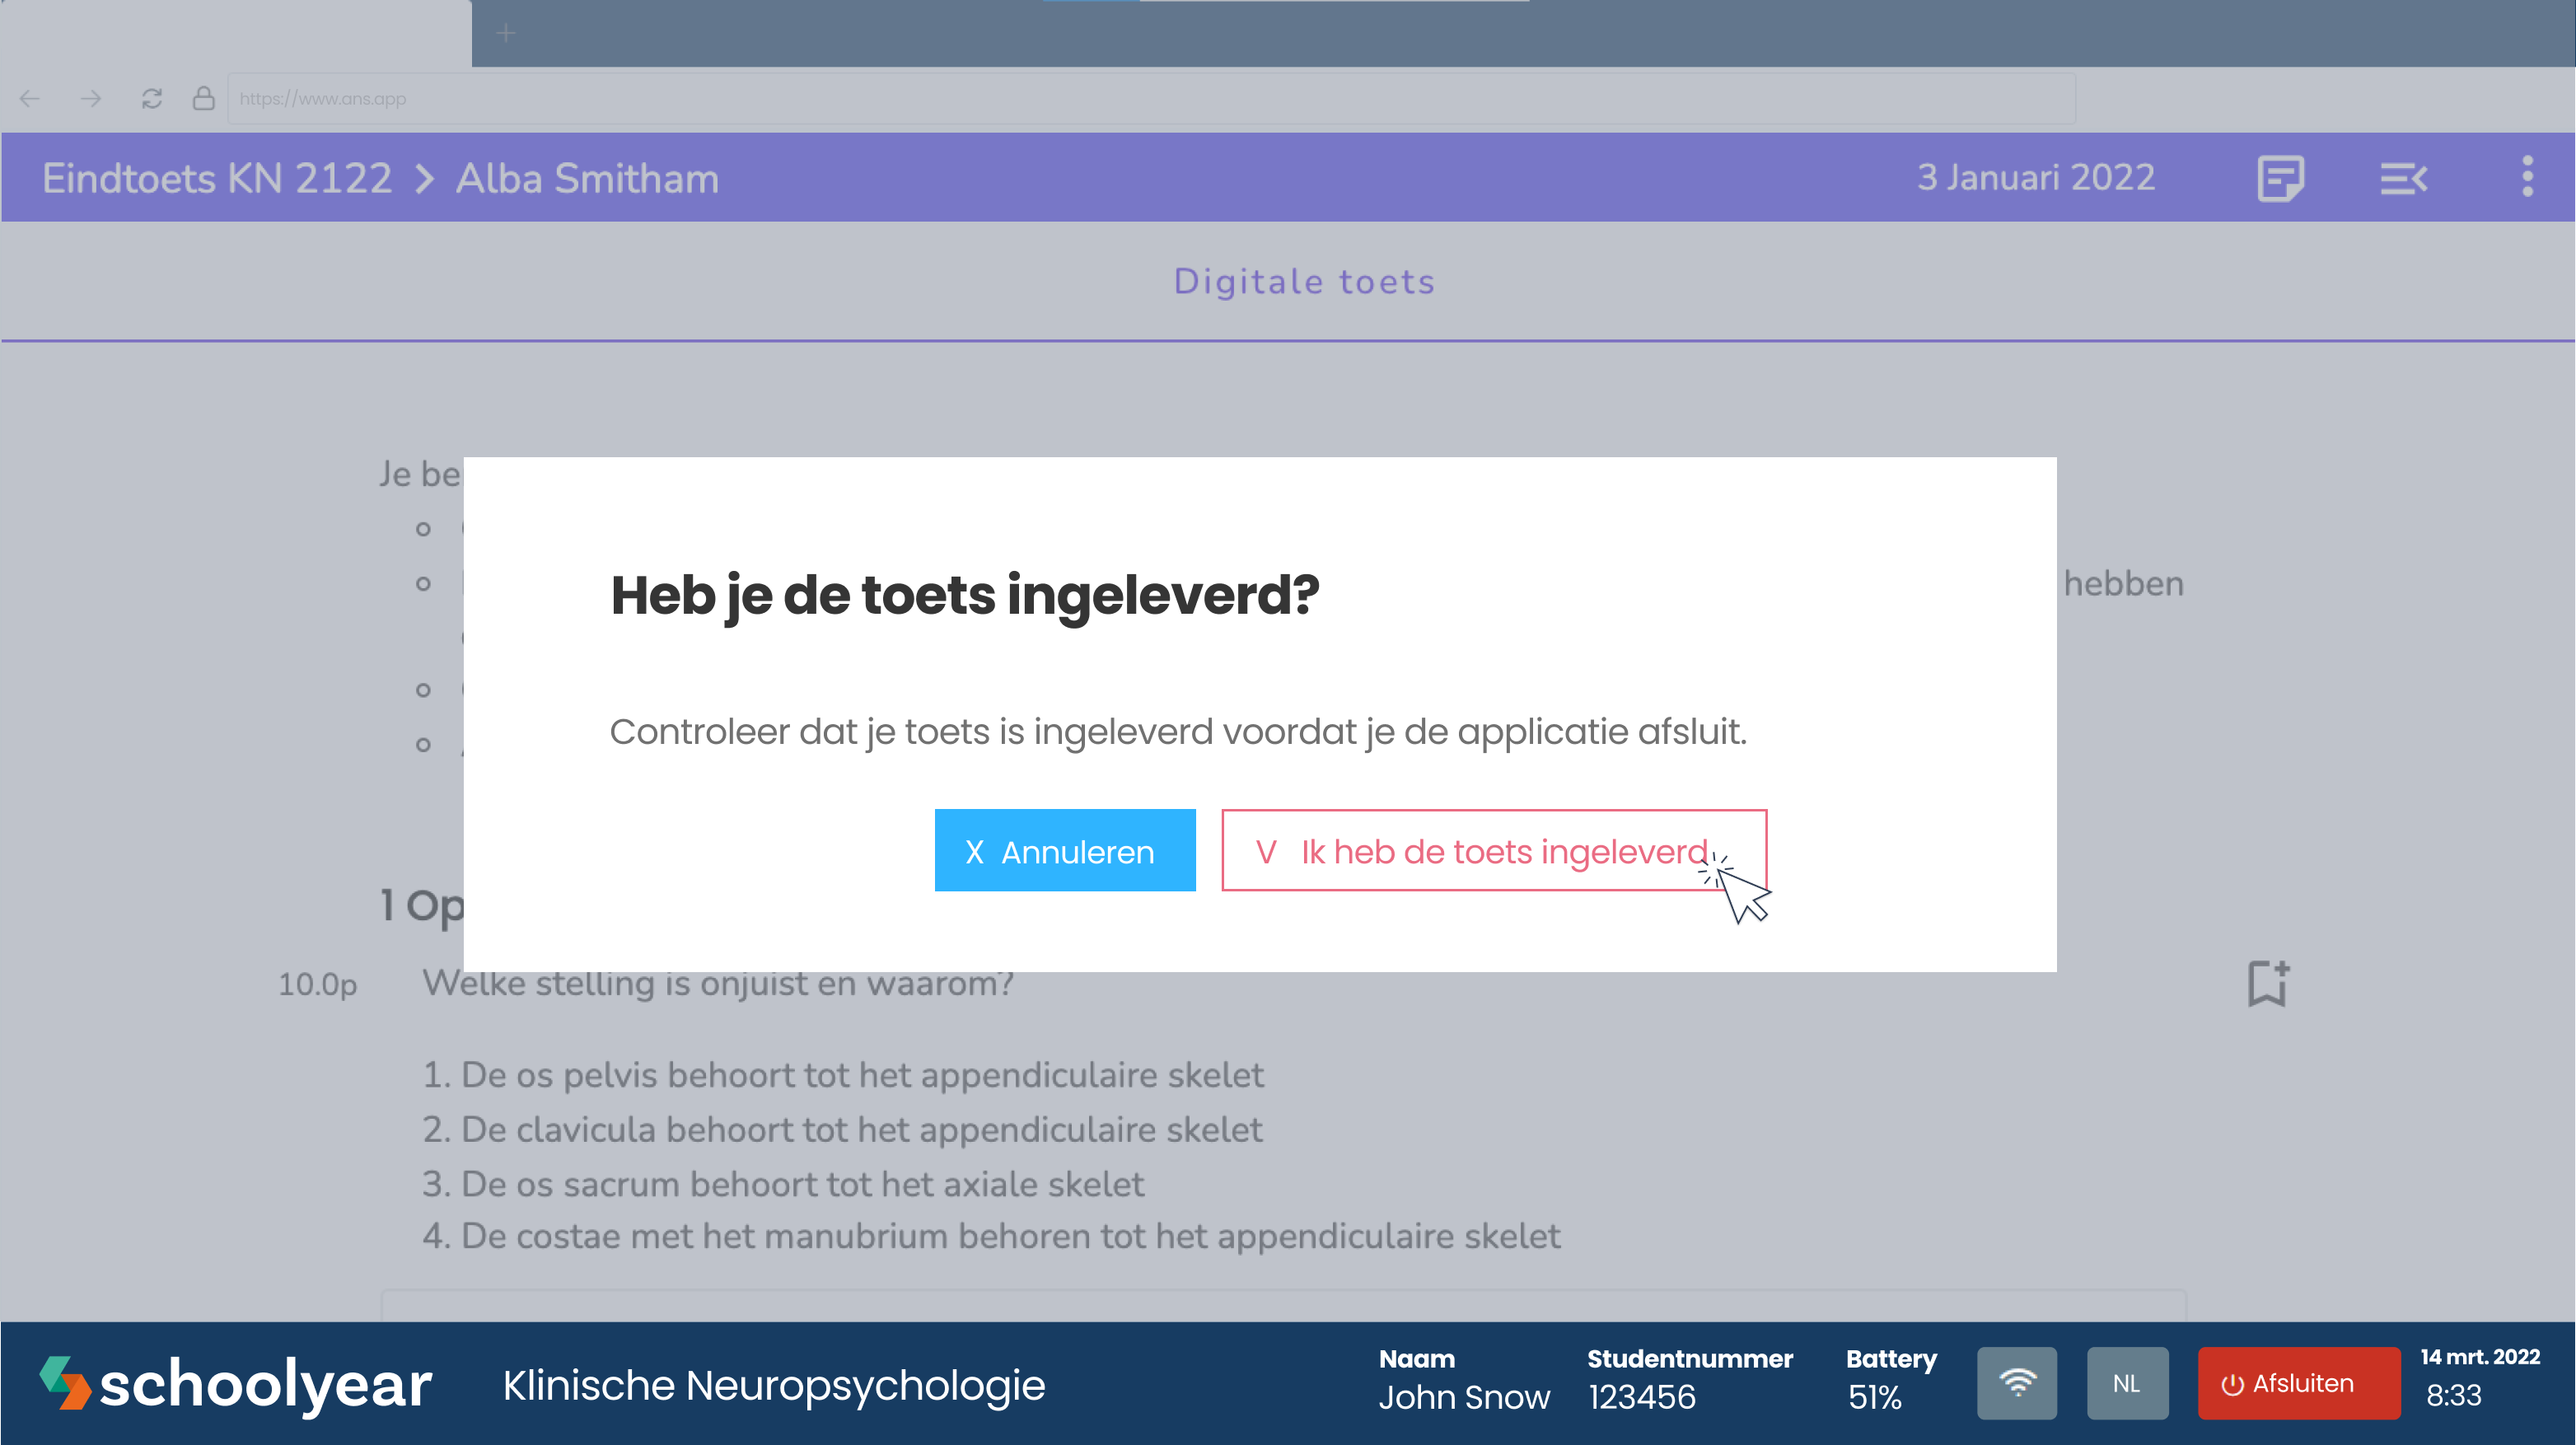The height and width of the screenshot is (1445, 2576).
Task: Select the second answer radio option
Action: point(424,583)
